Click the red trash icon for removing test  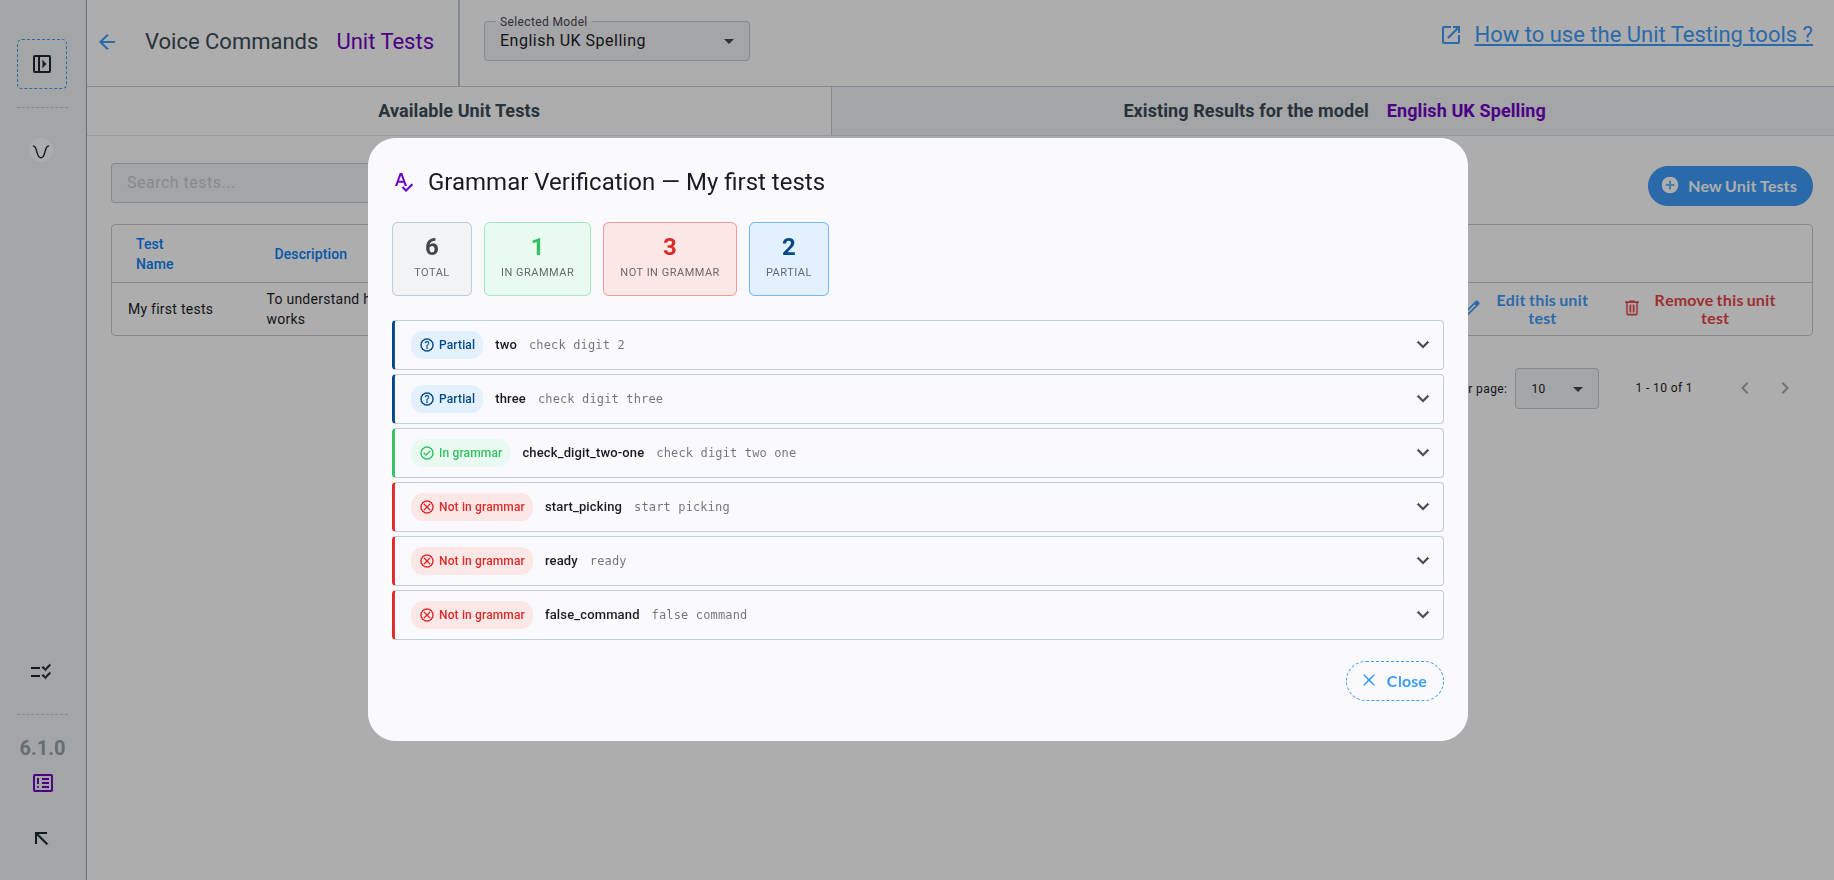click(x=1632, y=309)
